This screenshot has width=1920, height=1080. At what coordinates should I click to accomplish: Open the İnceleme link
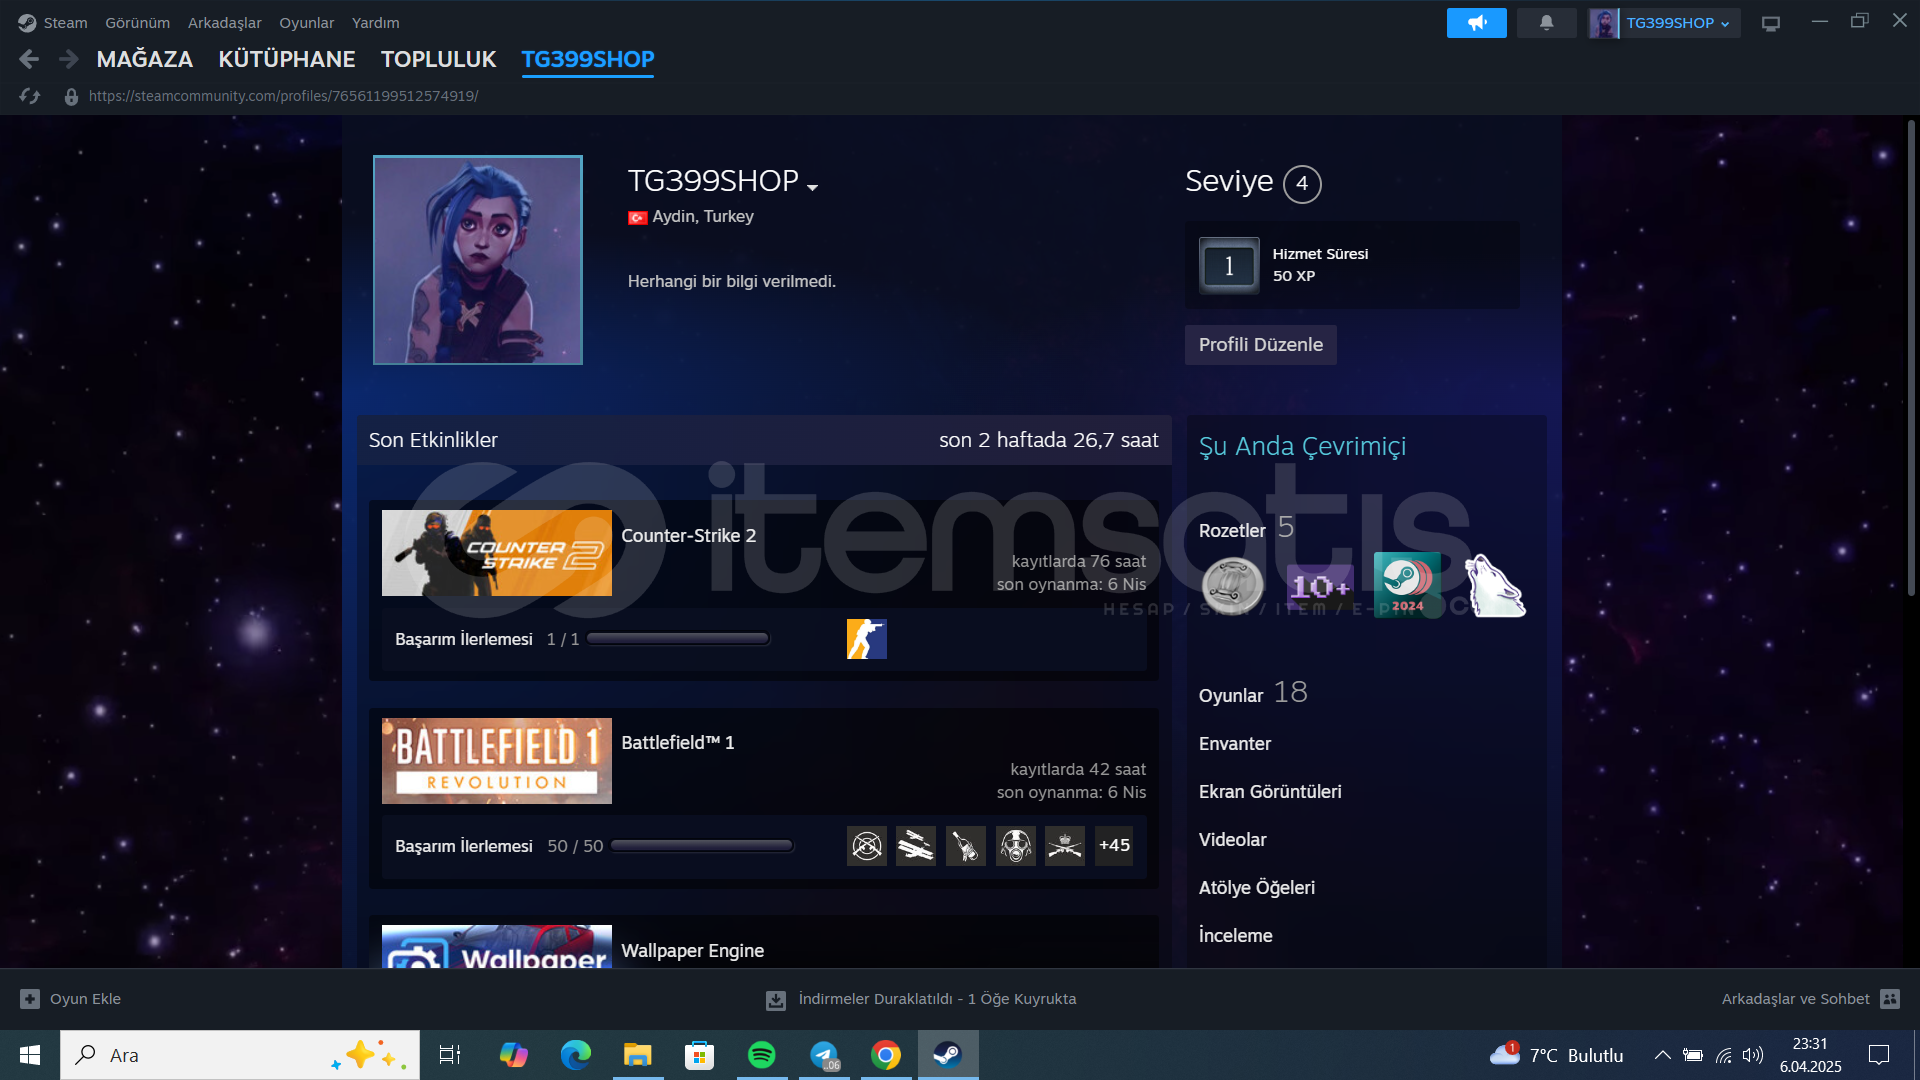click(1236, 936)
